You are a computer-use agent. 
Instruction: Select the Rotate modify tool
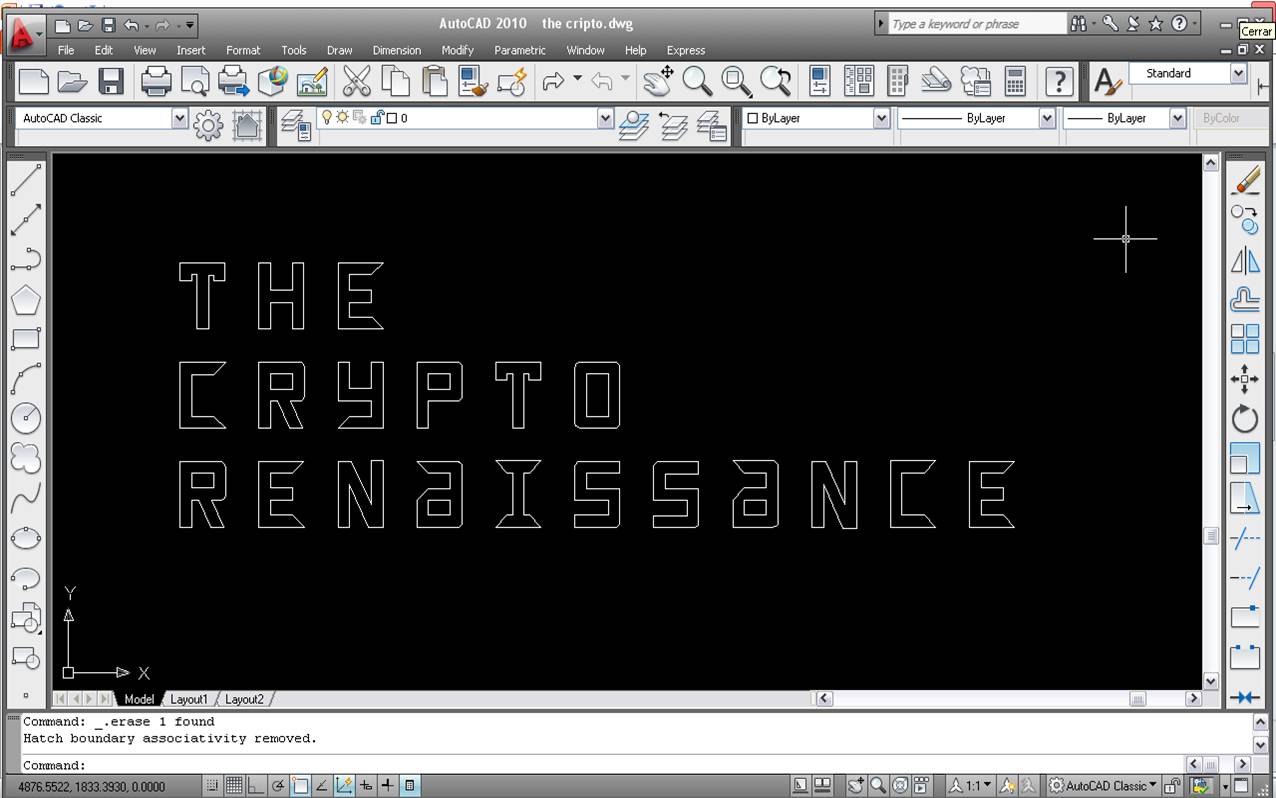1246,418
